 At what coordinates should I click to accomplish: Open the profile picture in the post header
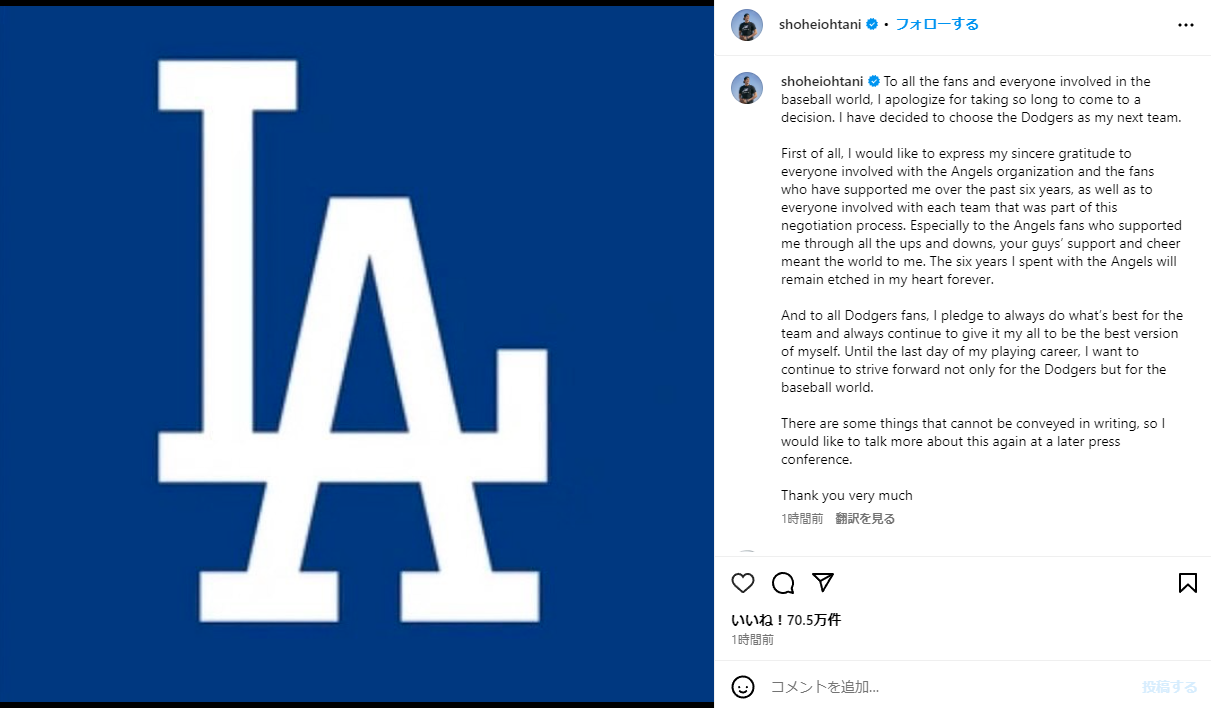[x=747, y=25]
